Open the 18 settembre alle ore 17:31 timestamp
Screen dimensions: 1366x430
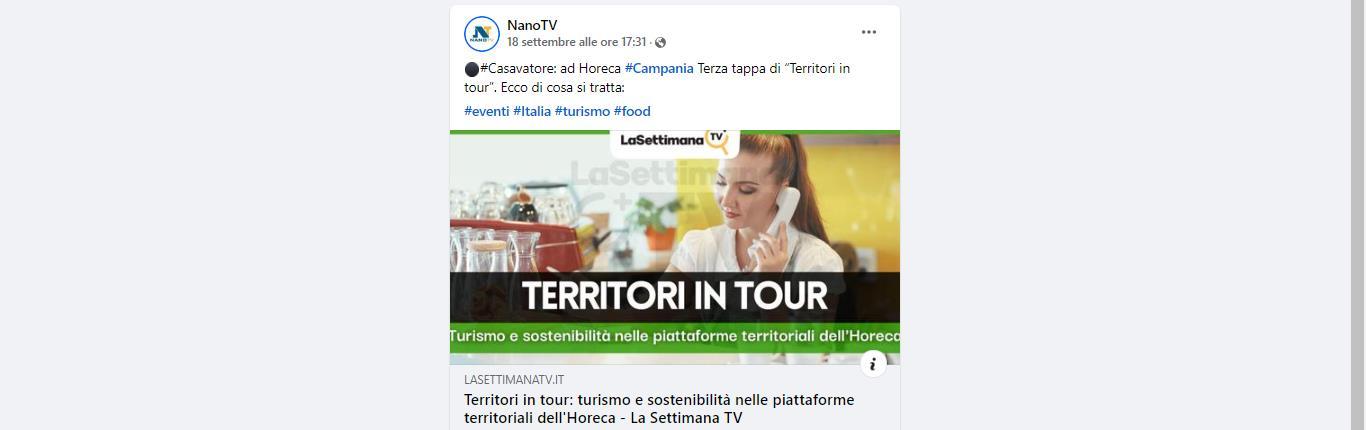pos(576,42)
